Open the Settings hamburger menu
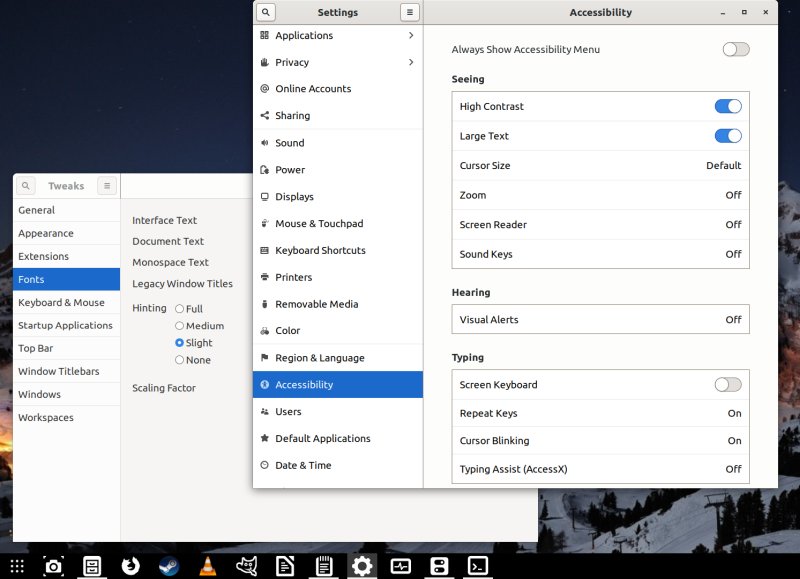The width and height of the screenshot is (800, 579). tap(409, 13)
